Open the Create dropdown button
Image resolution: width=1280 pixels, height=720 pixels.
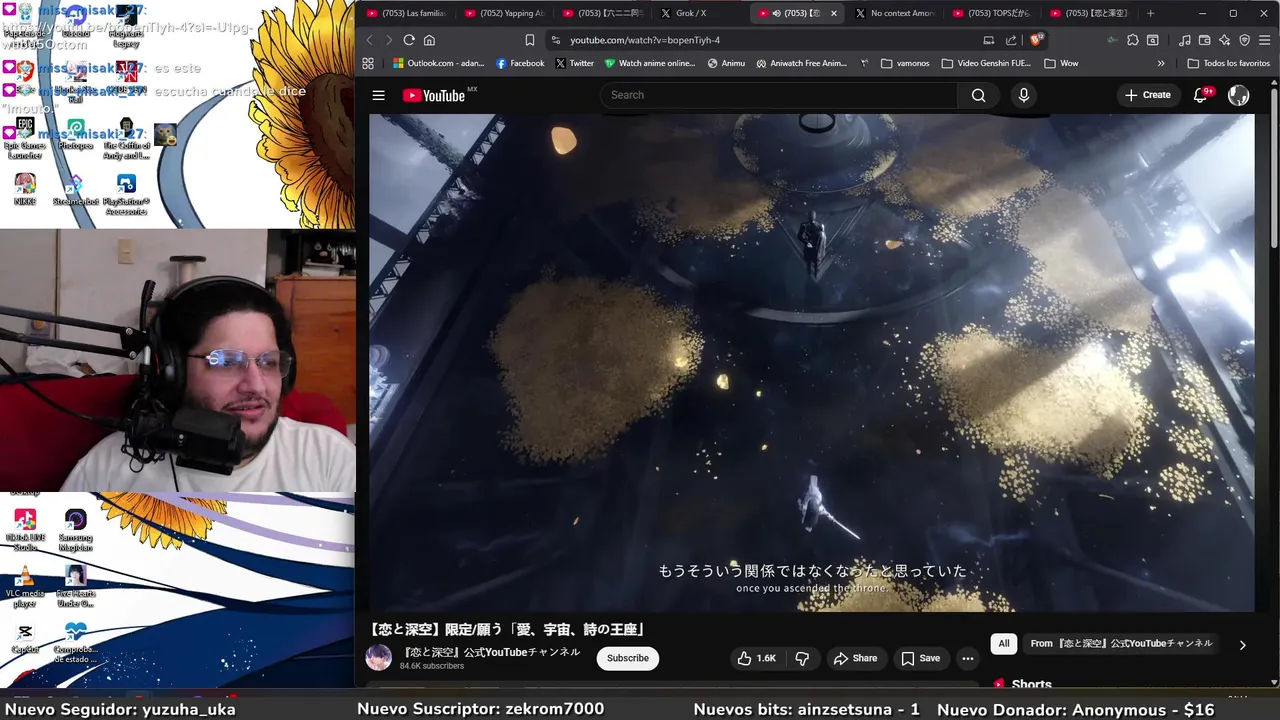(x=1148, y=95)
